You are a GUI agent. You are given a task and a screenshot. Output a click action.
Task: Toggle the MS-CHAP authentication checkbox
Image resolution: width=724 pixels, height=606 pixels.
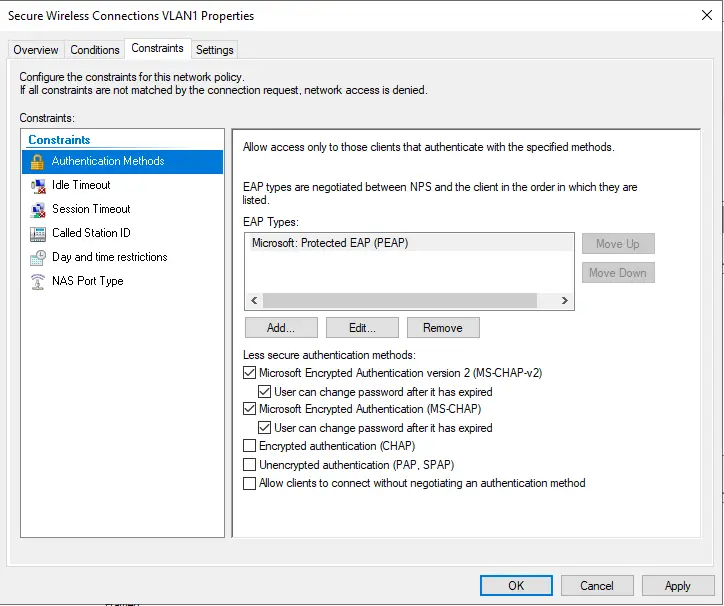click(249, 409)
